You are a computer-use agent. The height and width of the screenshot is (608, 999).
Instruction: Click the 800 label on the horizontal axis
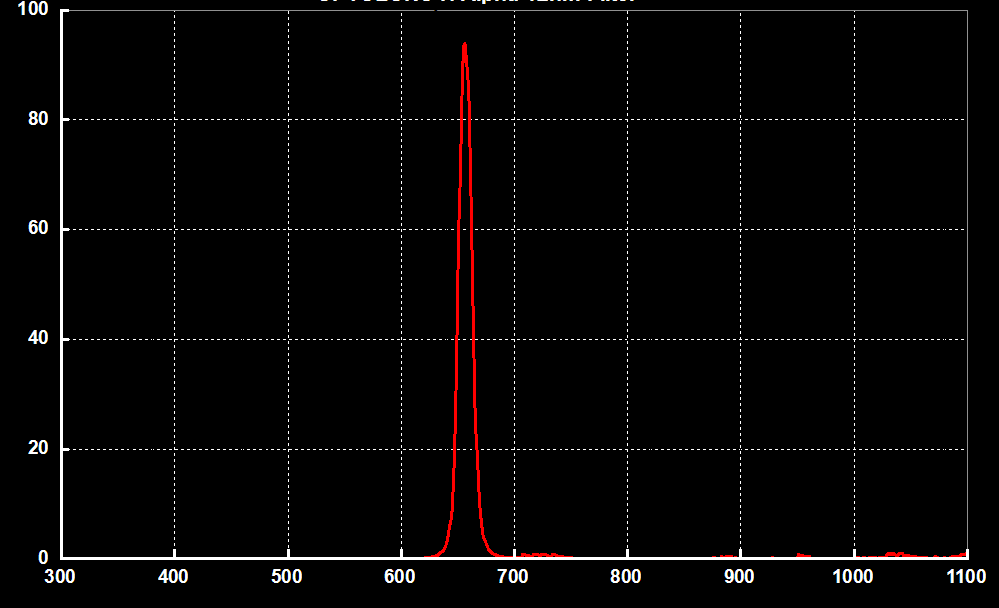click(626, 577)
